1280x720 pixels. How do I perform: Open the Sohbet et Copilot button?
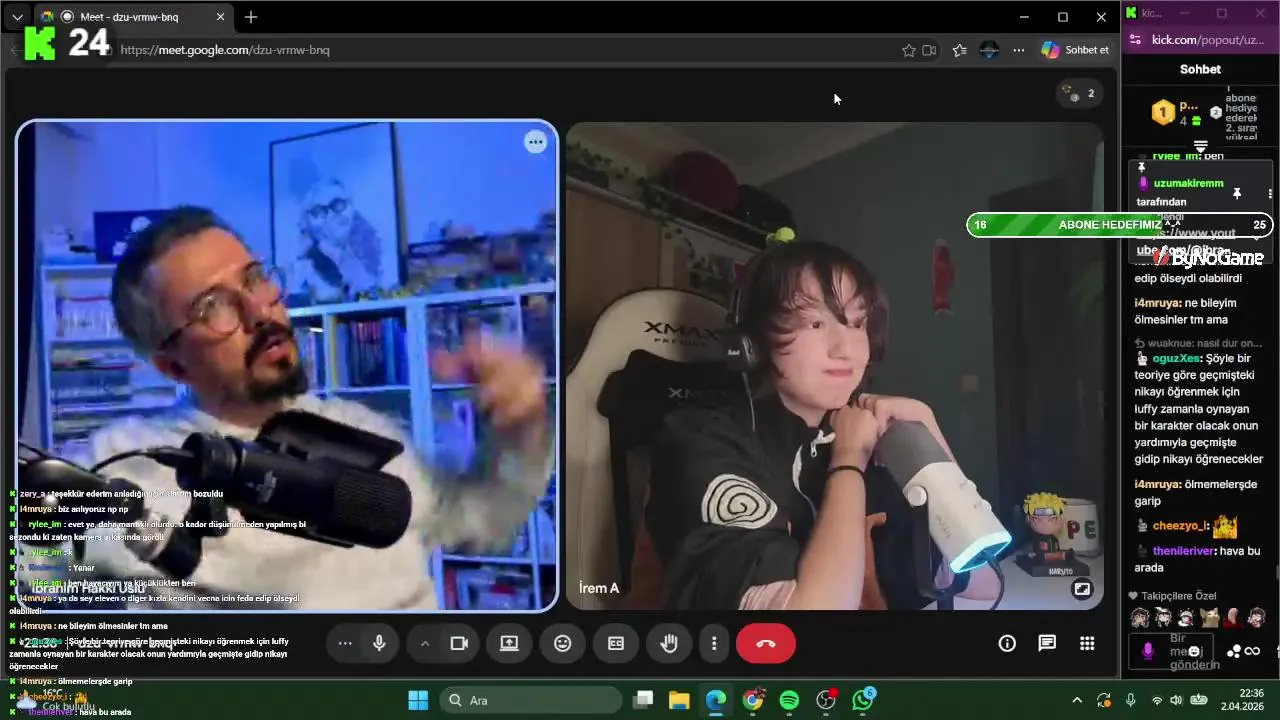tap(1076, 50)
